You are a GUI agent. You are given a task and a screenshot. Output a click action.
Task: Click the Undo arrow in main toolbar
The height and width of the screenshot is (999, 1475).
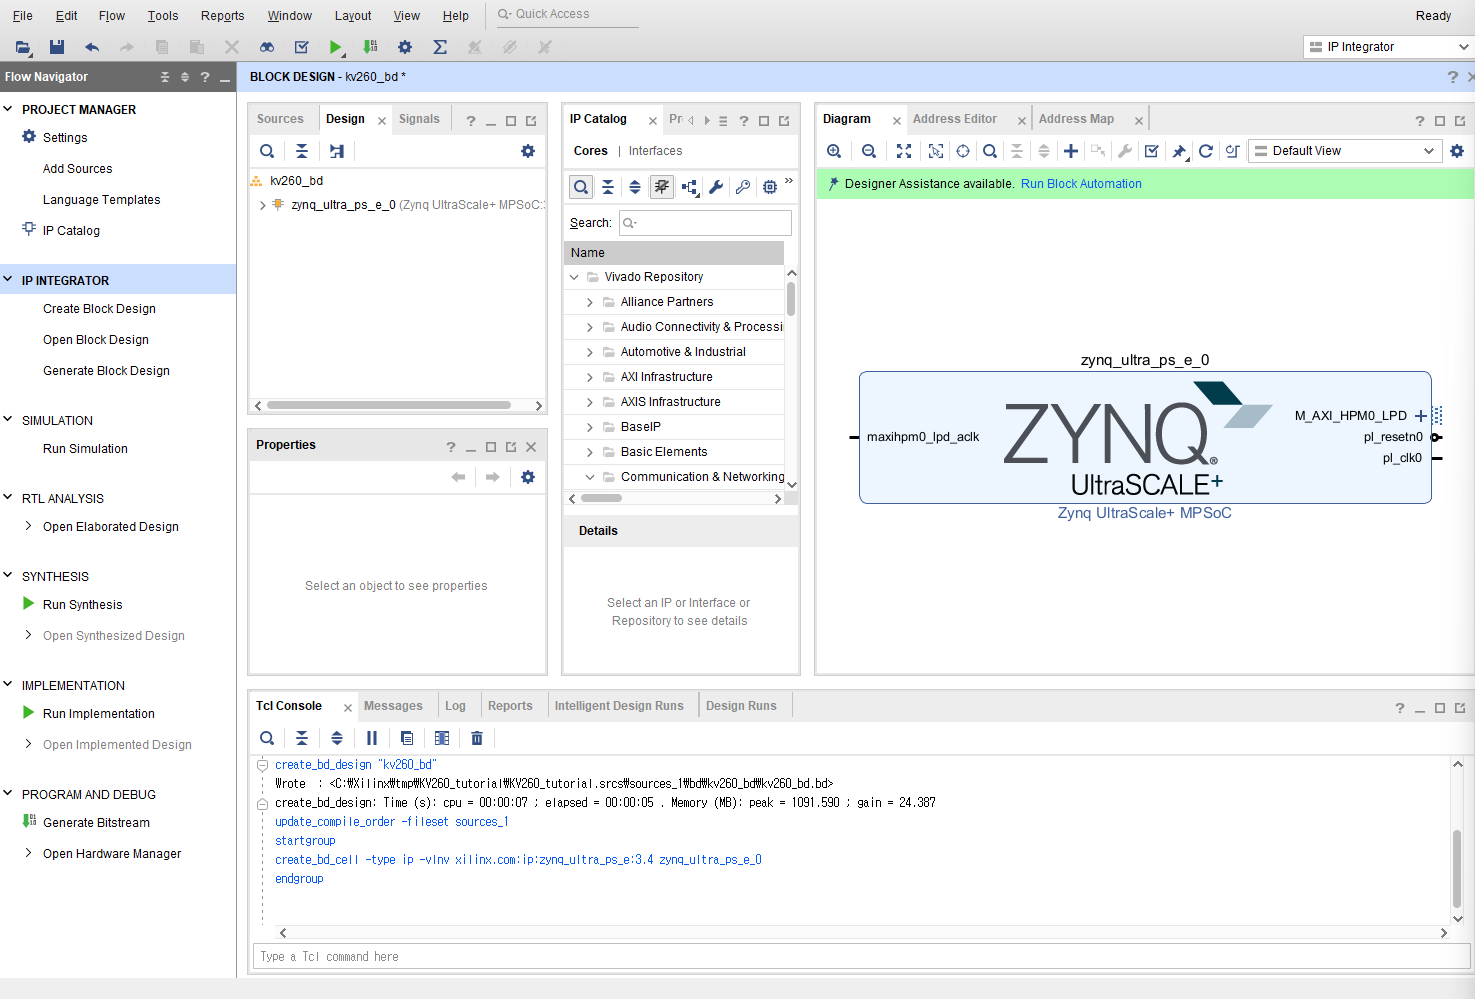pos(92,47)
